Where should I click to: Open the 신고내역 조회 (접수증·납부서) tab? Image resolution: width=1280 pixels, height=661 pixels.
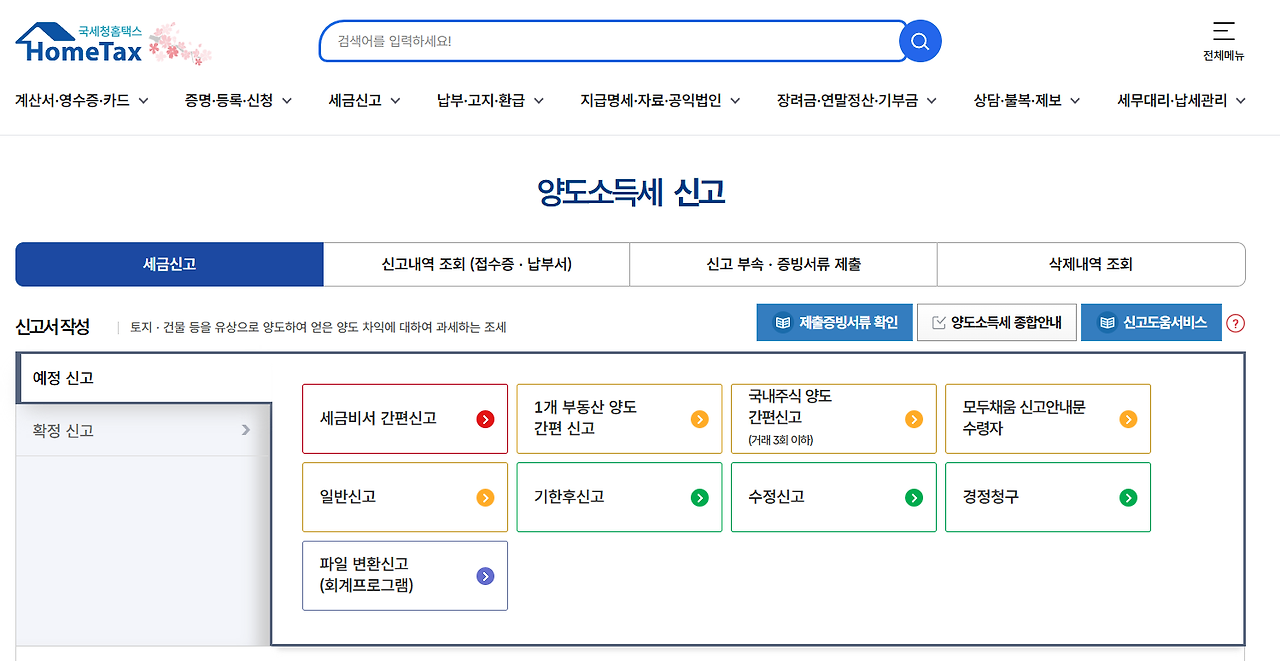tap(476, 264)
